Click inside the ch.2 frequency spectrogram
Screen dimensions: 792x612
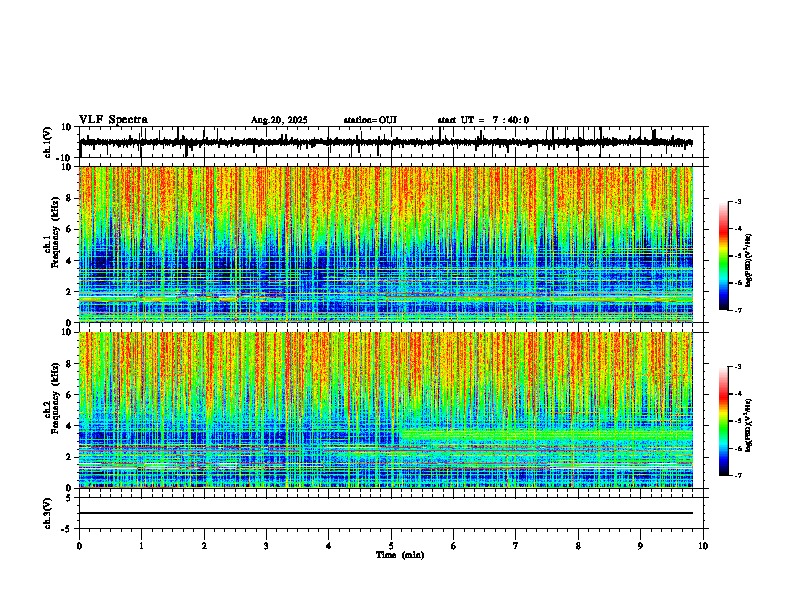(386, 410)
